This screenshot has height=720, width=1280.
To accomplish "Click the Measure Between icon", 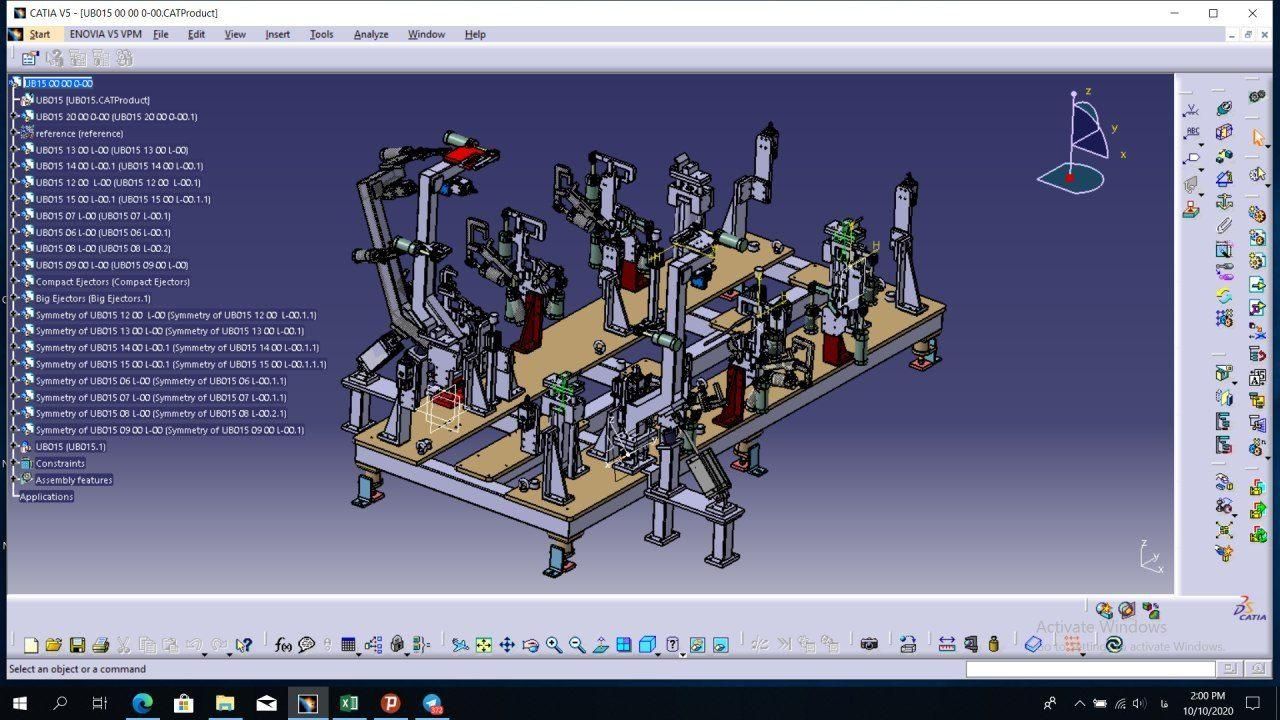I will point(947,645).
